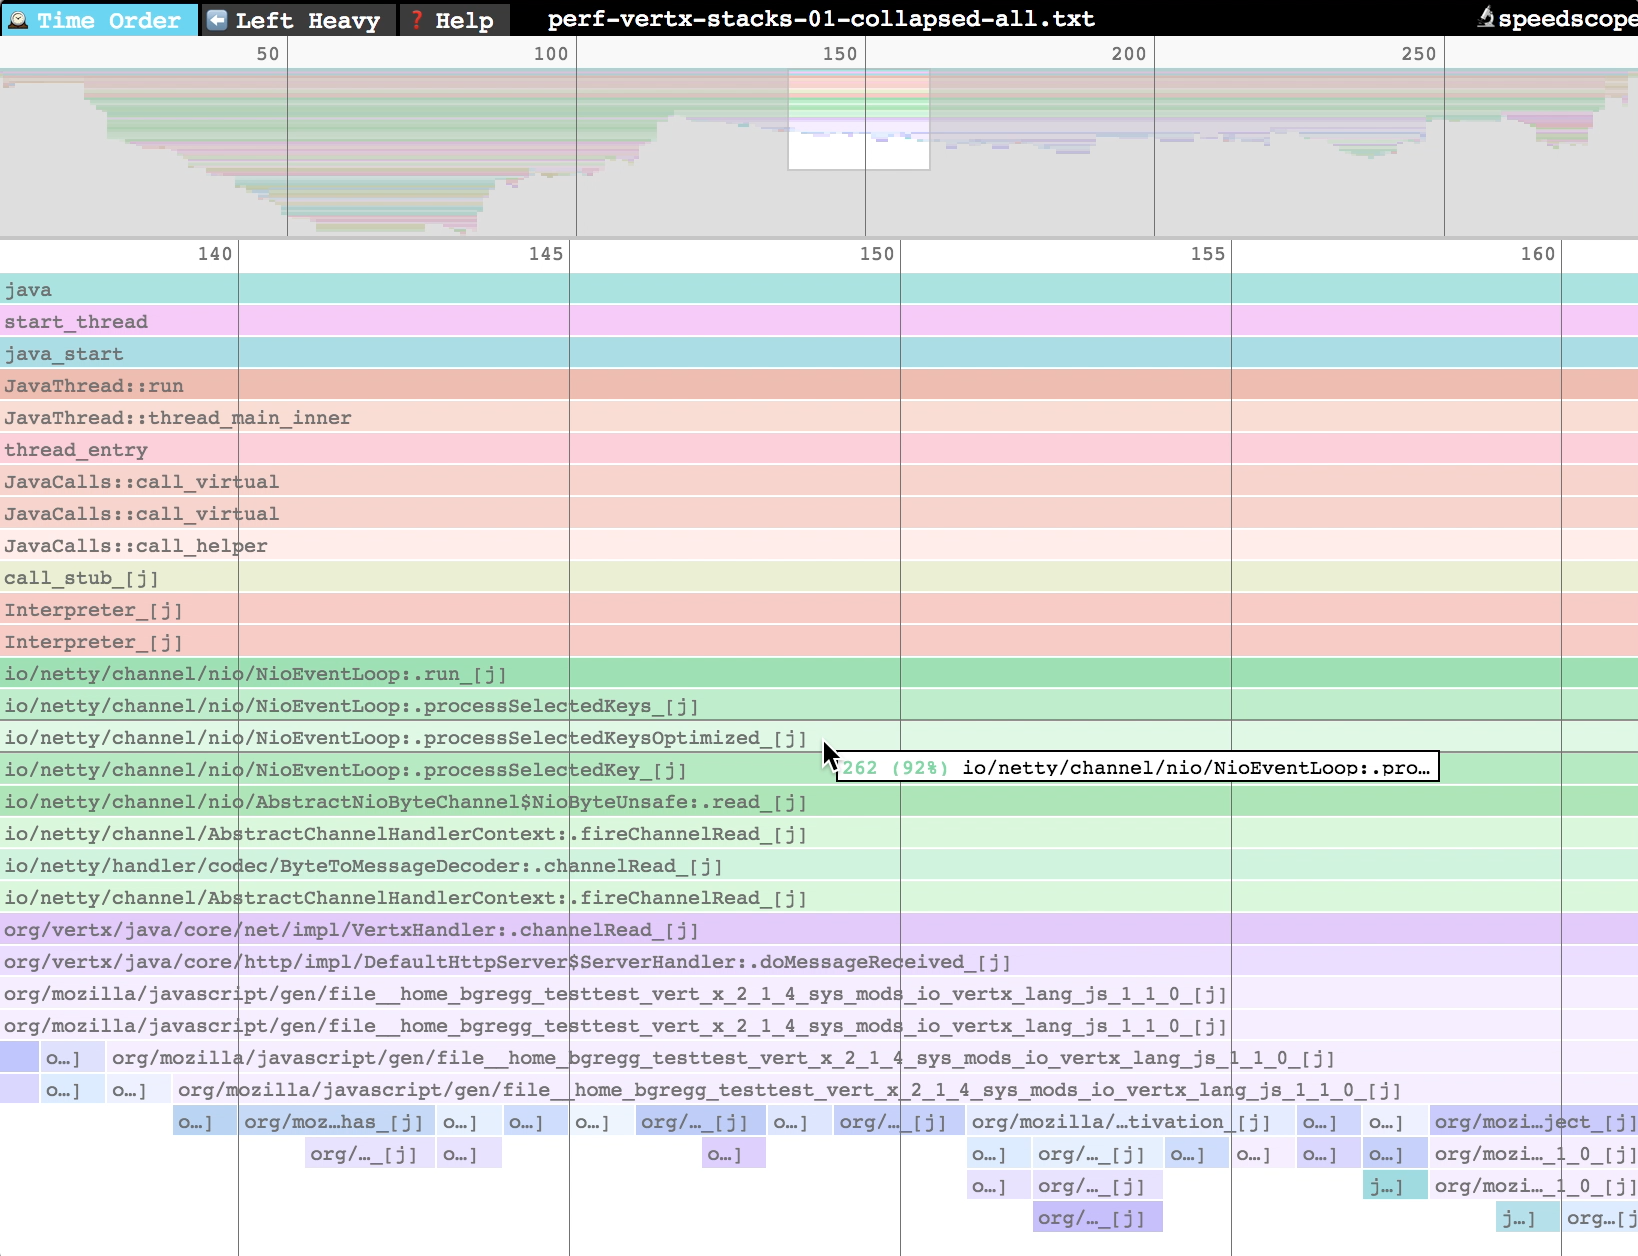Viewport: 1638px width, 1256px height.
Task: Select the java root frame
Action: (819, 289)
